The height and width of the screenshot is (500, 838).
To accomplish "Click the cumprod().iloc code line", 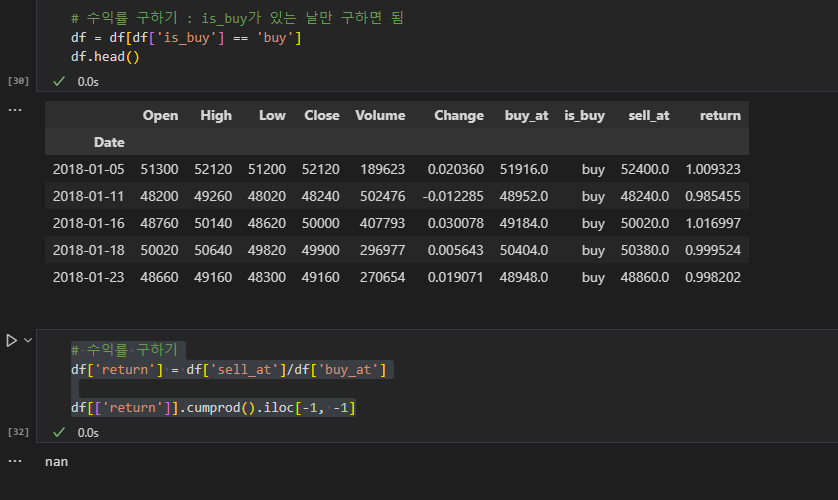I will click(x=213, y=408).
